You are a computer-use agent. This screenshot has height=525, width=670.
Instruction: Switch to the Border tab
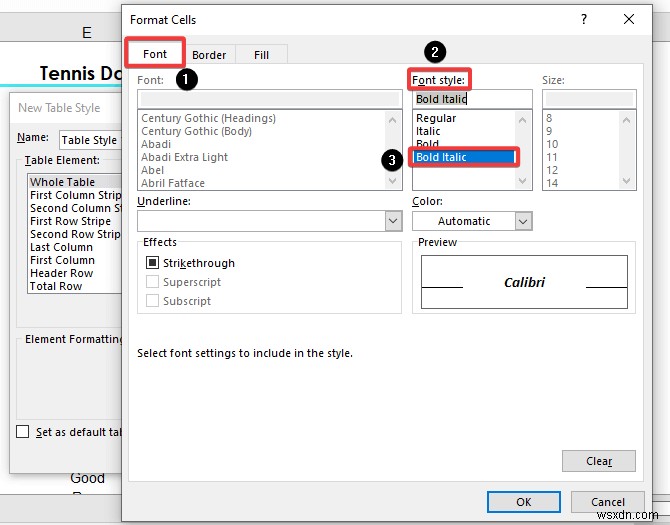(x=209, y=55)
